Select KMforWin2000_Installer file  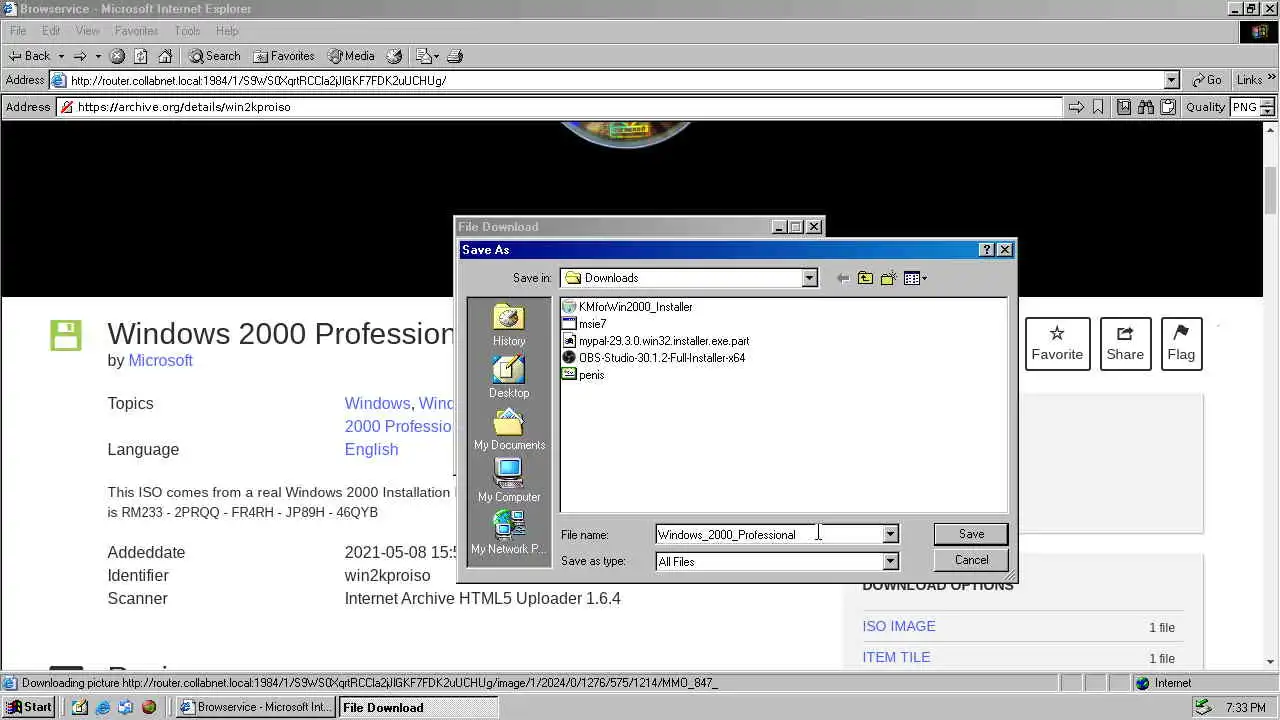pos(628,307)
